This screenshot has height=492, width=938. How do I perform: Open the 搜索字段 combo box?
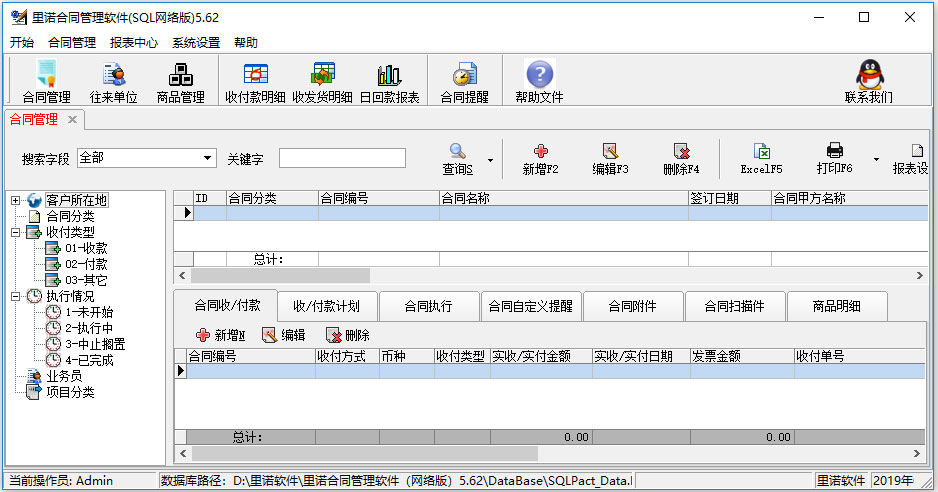[x=147, y=158]
